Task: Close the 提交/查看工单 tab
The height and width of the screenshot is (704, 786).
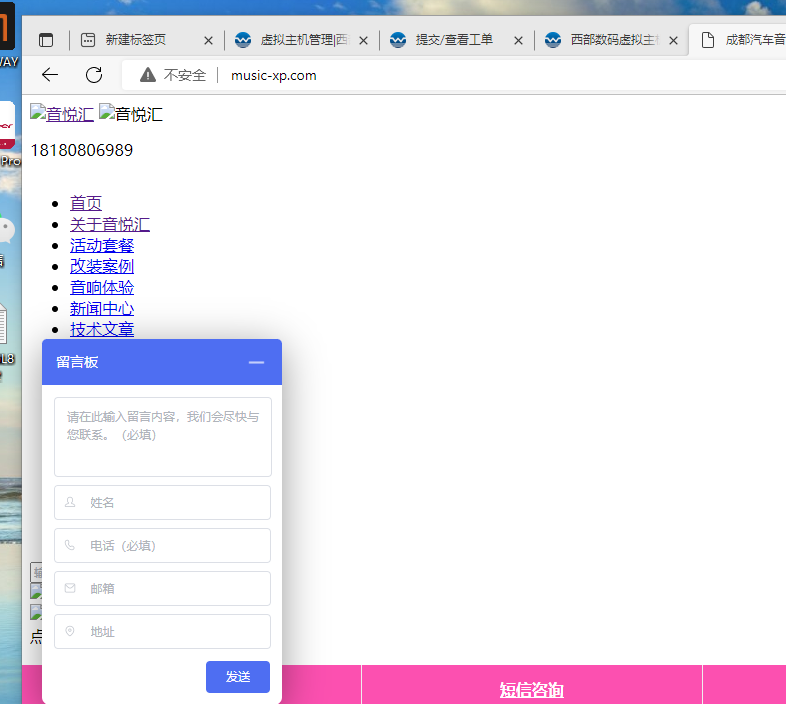Action: click(519, 41)
